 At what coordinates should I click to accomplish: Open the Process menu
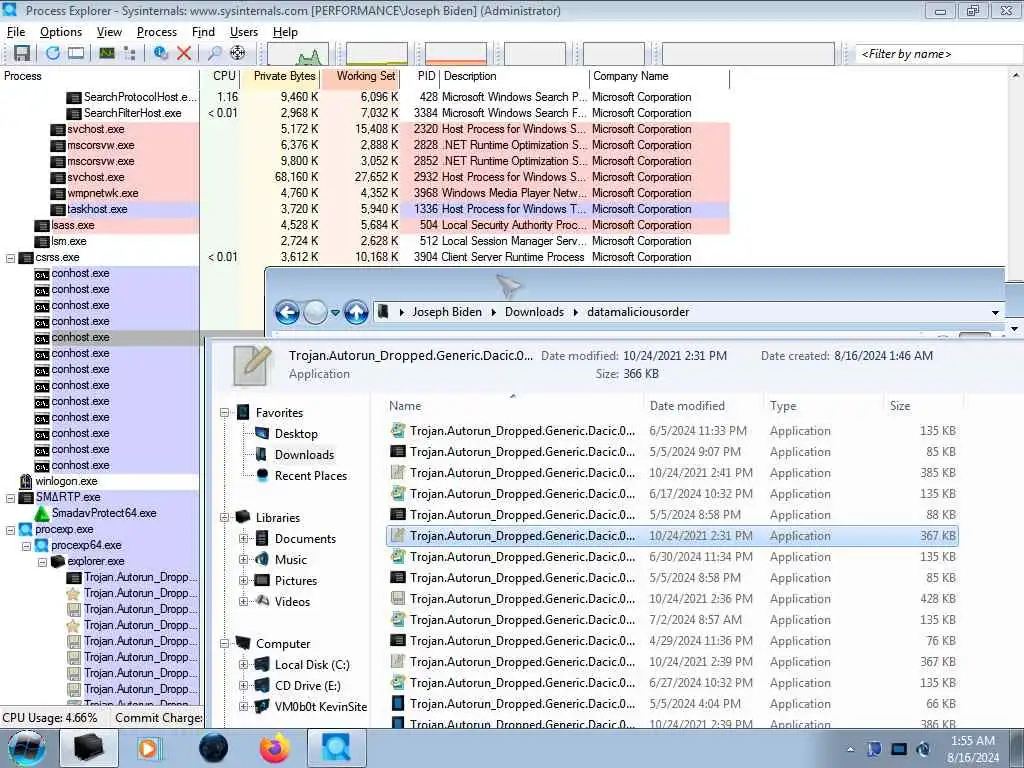157,32
